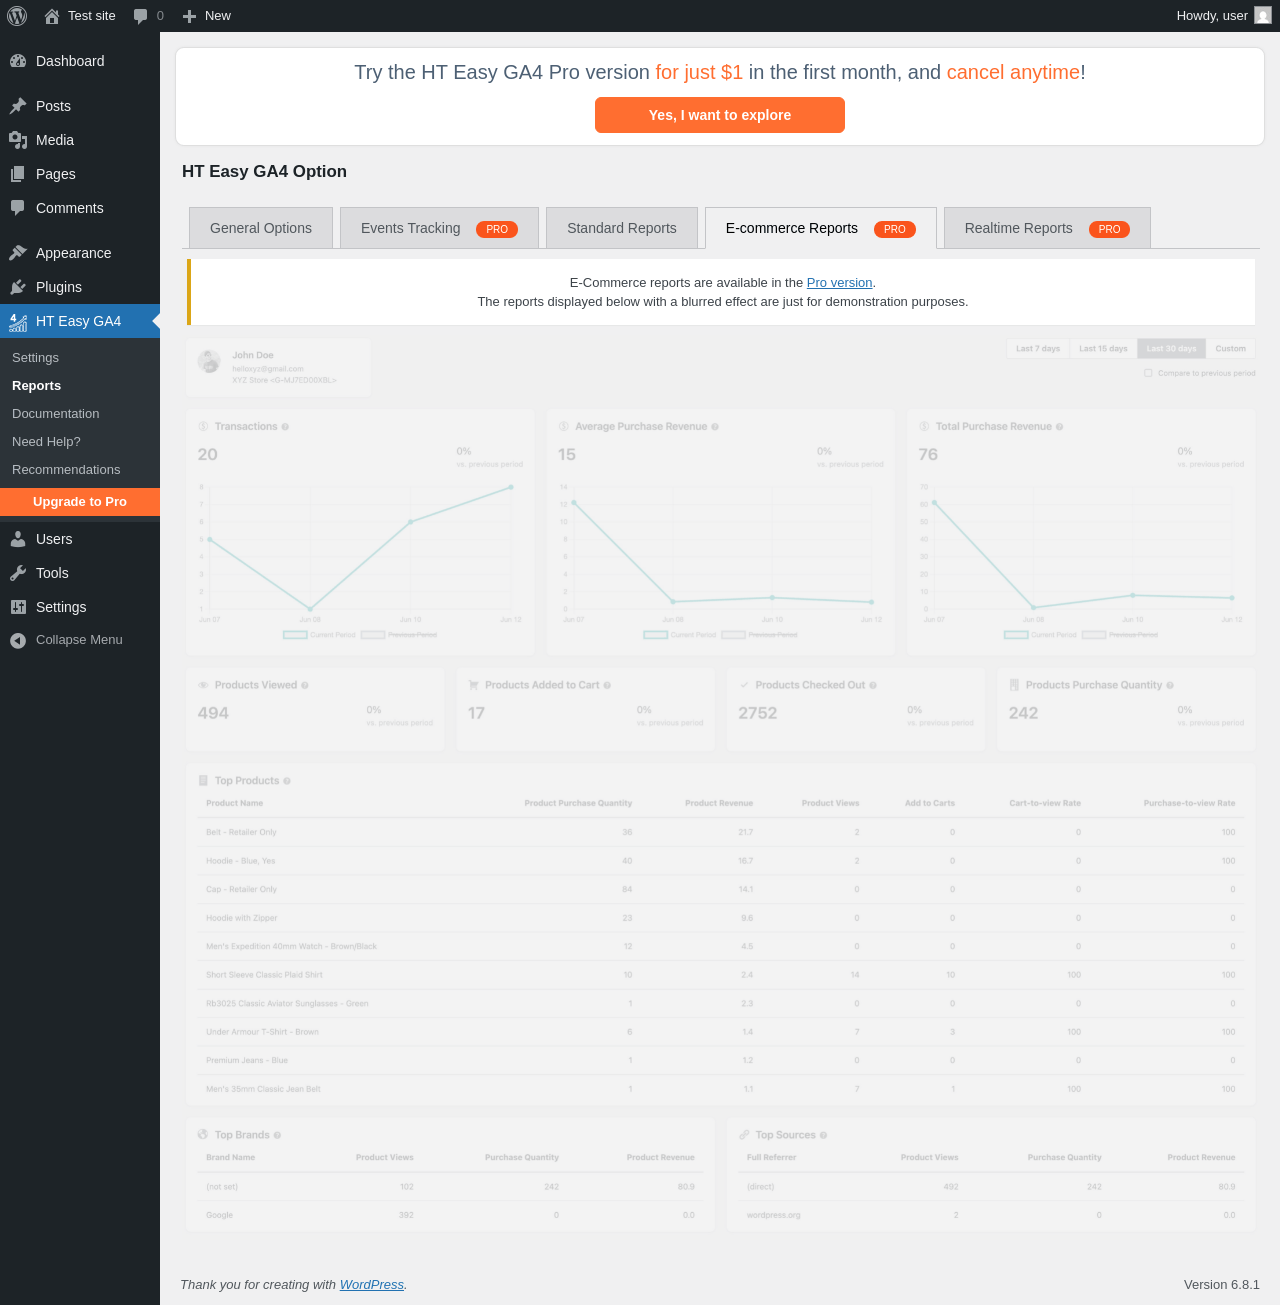This screenshot has height=1305, width=1280.
Task: Click the Tools wrench icon
Action: [18, 573]
